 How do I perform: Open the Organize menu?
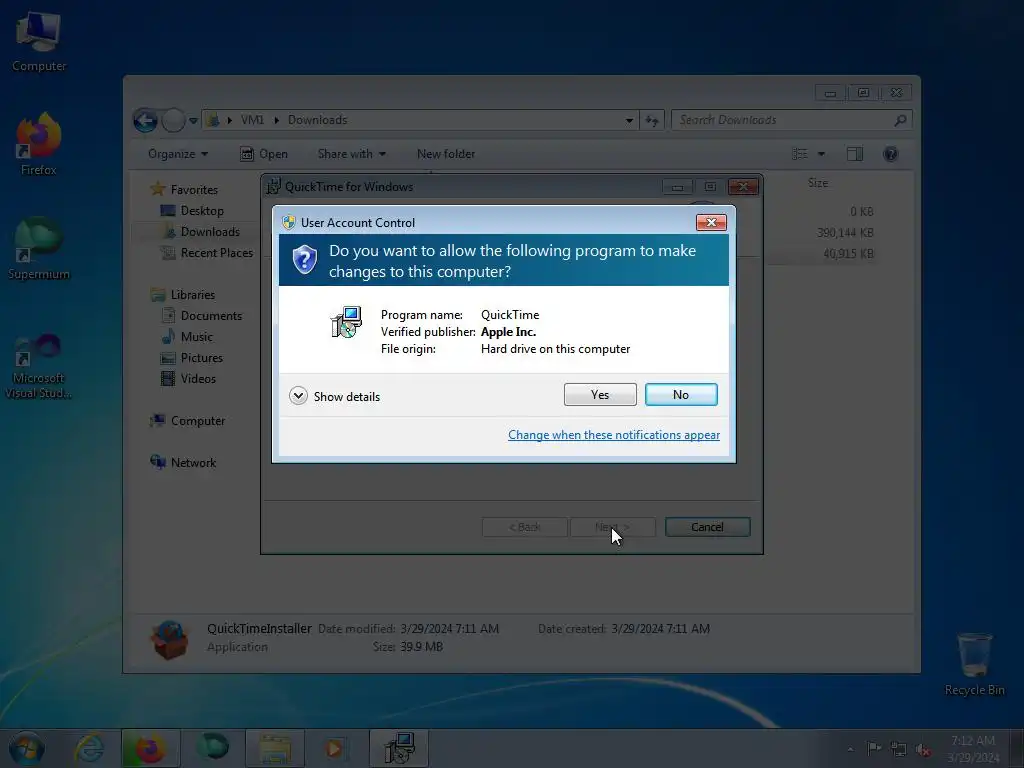tap(178, 154)
